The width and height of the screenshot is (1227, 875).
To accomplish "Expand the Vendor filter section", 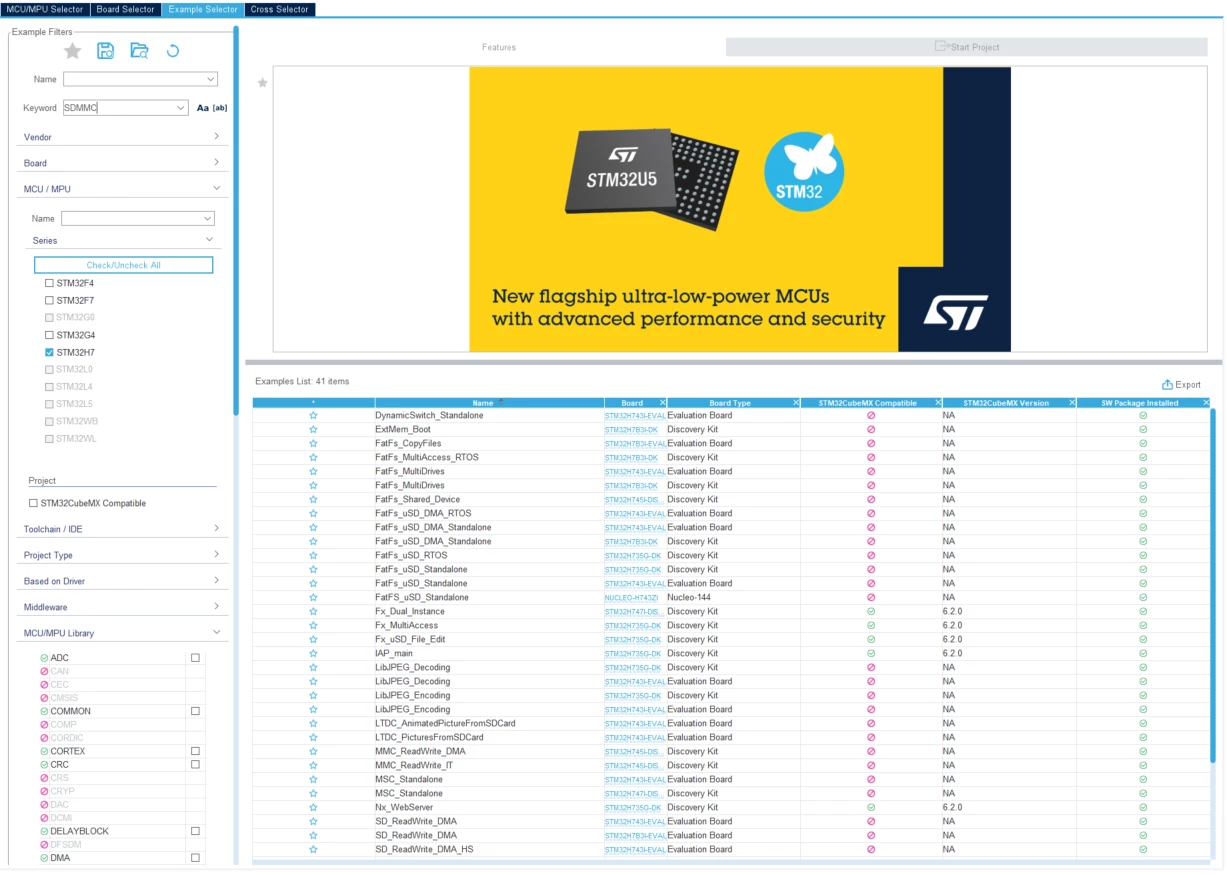I will pyautogui.click(x=216, y=136).
